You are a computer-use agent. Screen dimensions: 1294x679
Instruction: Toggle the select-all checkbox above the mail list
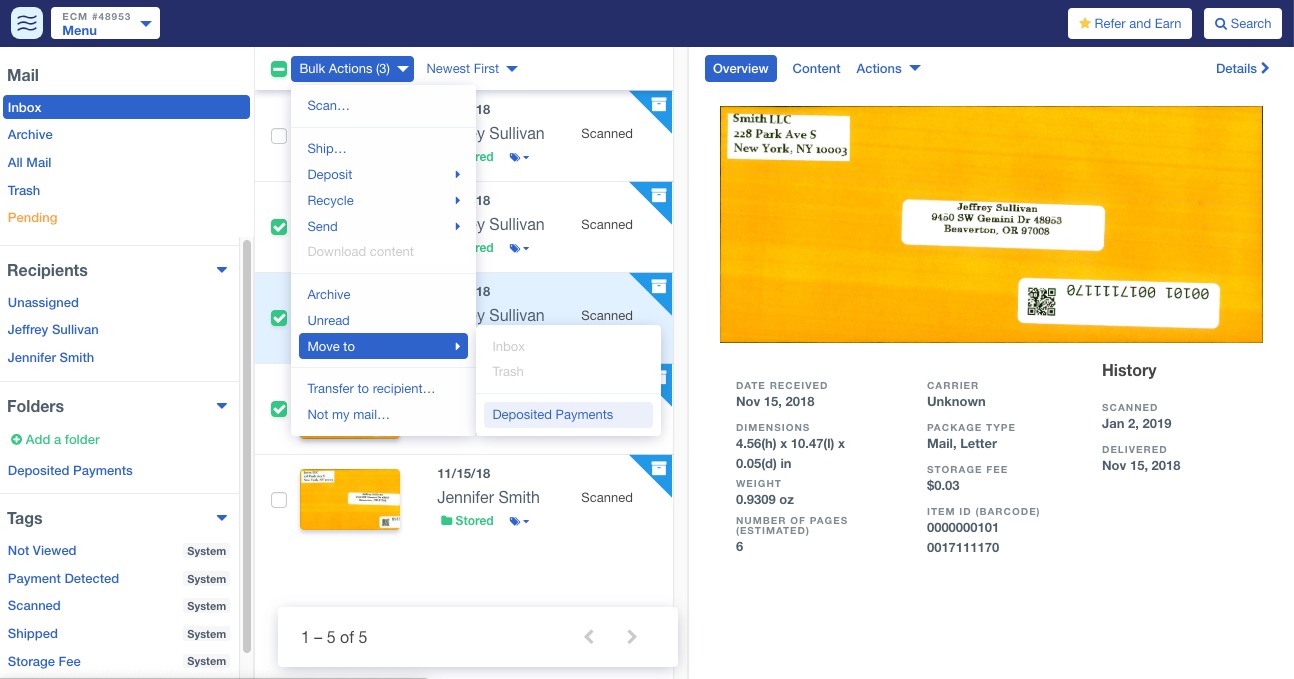click(279, 68)
